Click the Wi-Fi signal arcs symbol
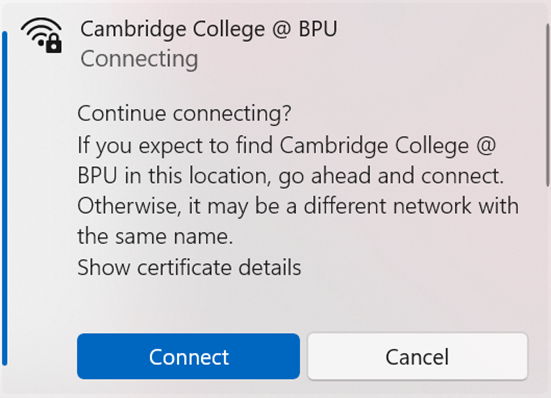The width and height of the screenshot is (551, 398). point(39,31)
